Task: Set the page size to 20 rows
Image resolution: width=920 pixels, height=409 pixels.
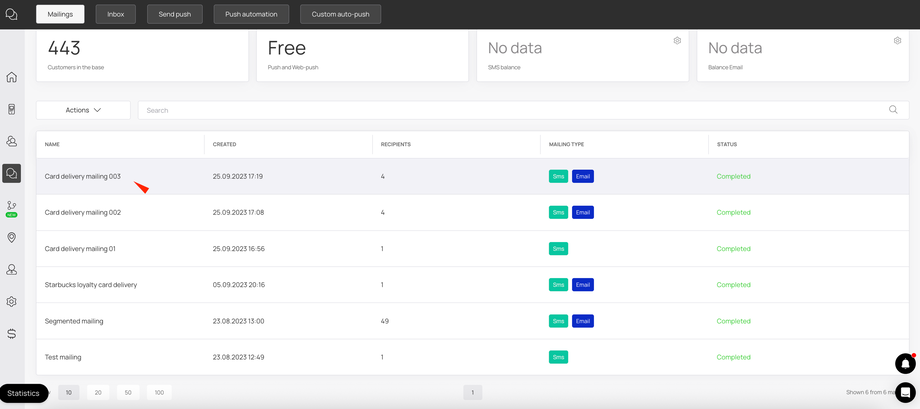Action: (x=98, y=393)
